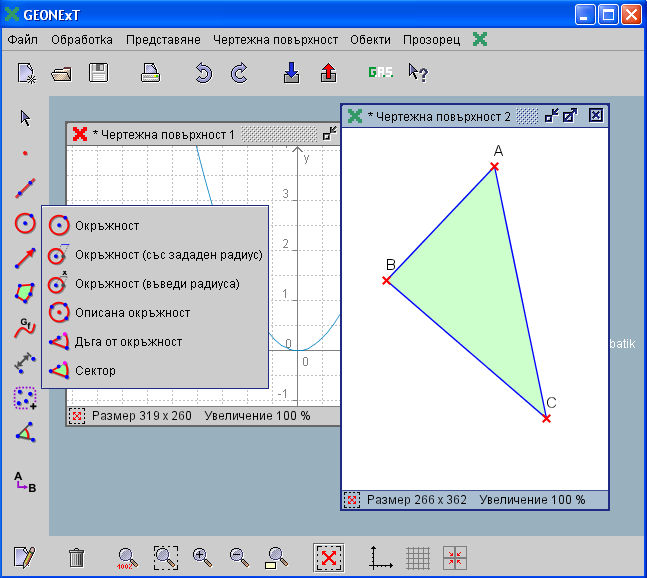Viewport: 647px width, 578px height.
Task: Select the function graph tool
Action: (x=25, y=328)
